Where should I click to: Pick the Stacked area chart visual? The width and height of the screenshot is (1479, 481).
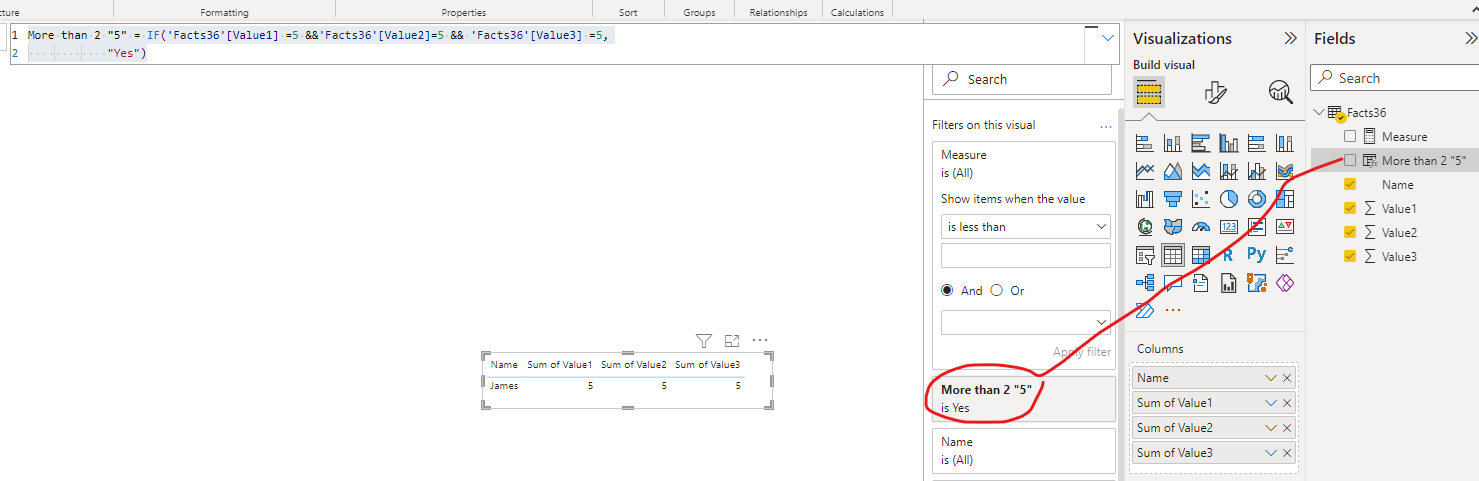coord(1201,171)
